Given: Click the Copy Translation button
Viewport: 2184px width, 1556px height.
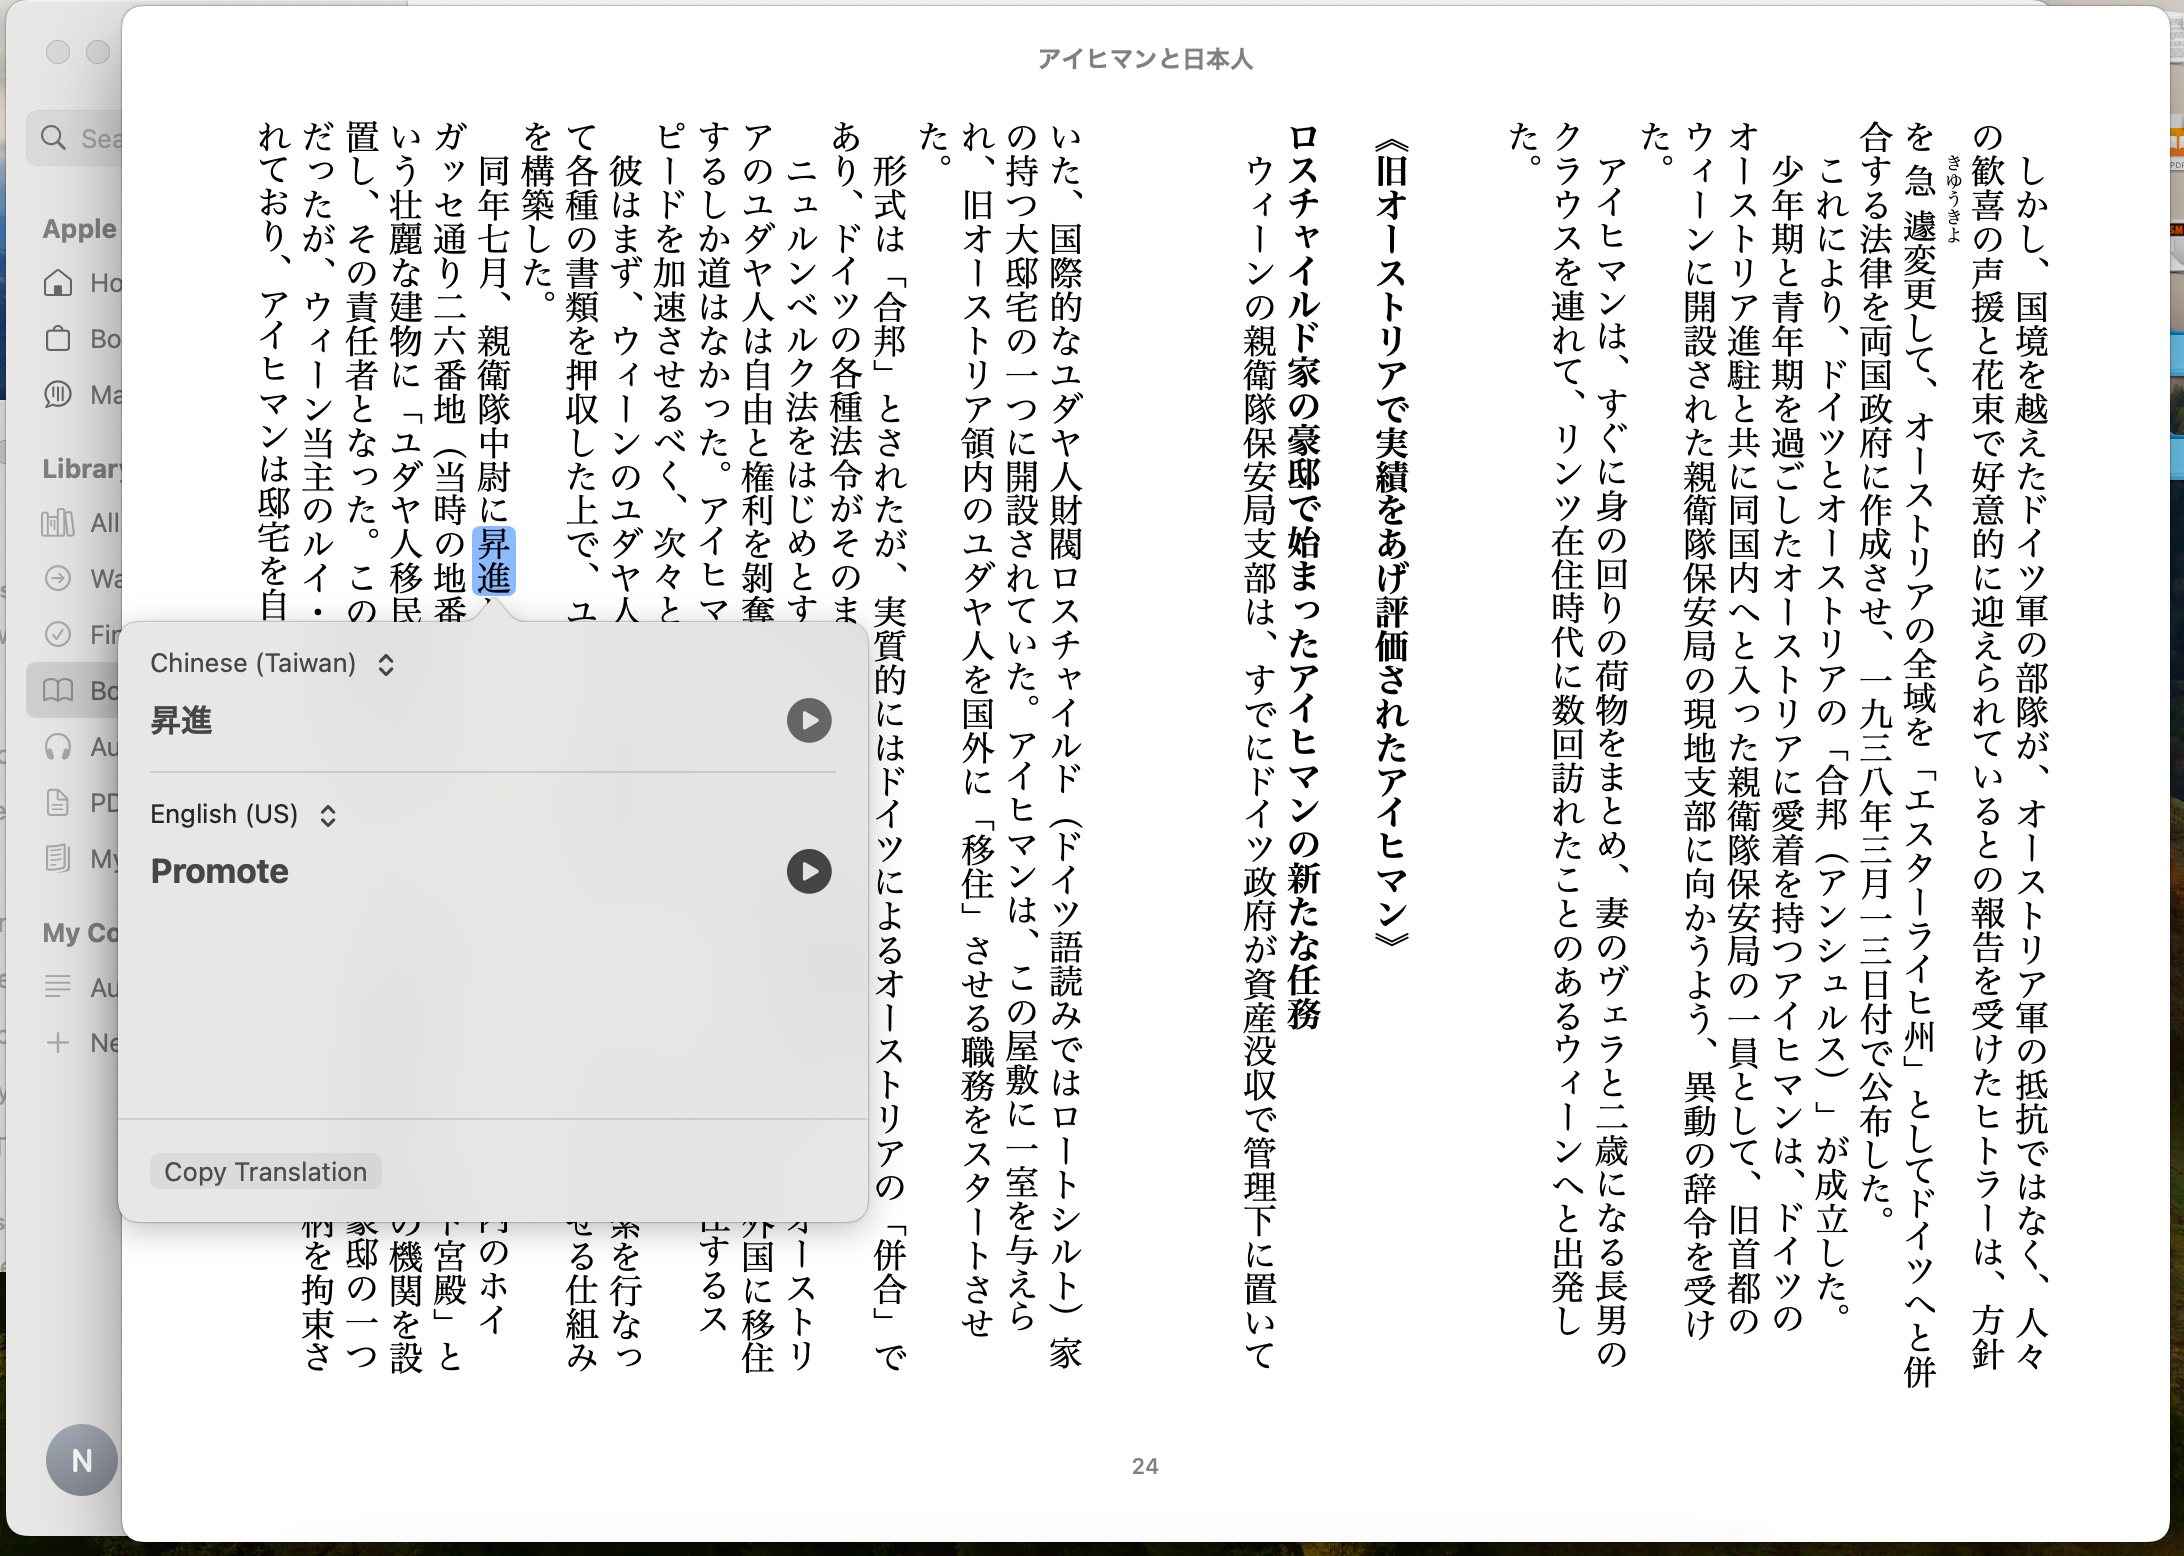Looking at the screenshot, I should point(265,1172).
